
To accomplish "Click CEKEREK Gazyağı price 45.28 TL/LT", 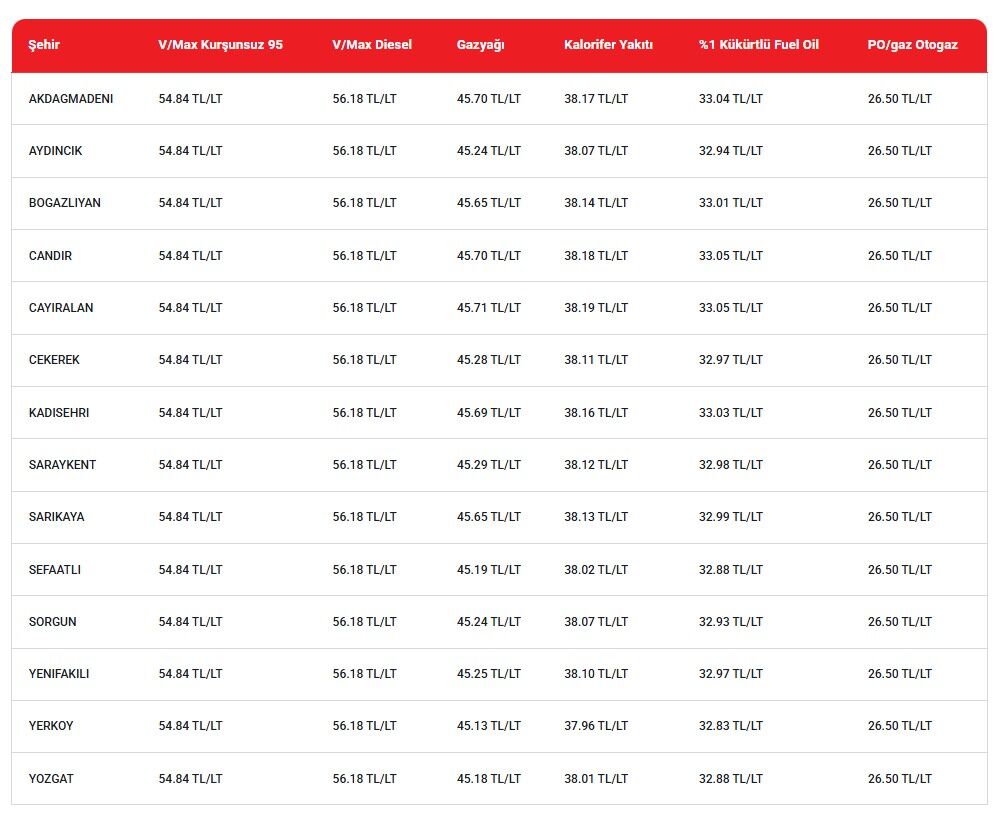I will (488, 360).
